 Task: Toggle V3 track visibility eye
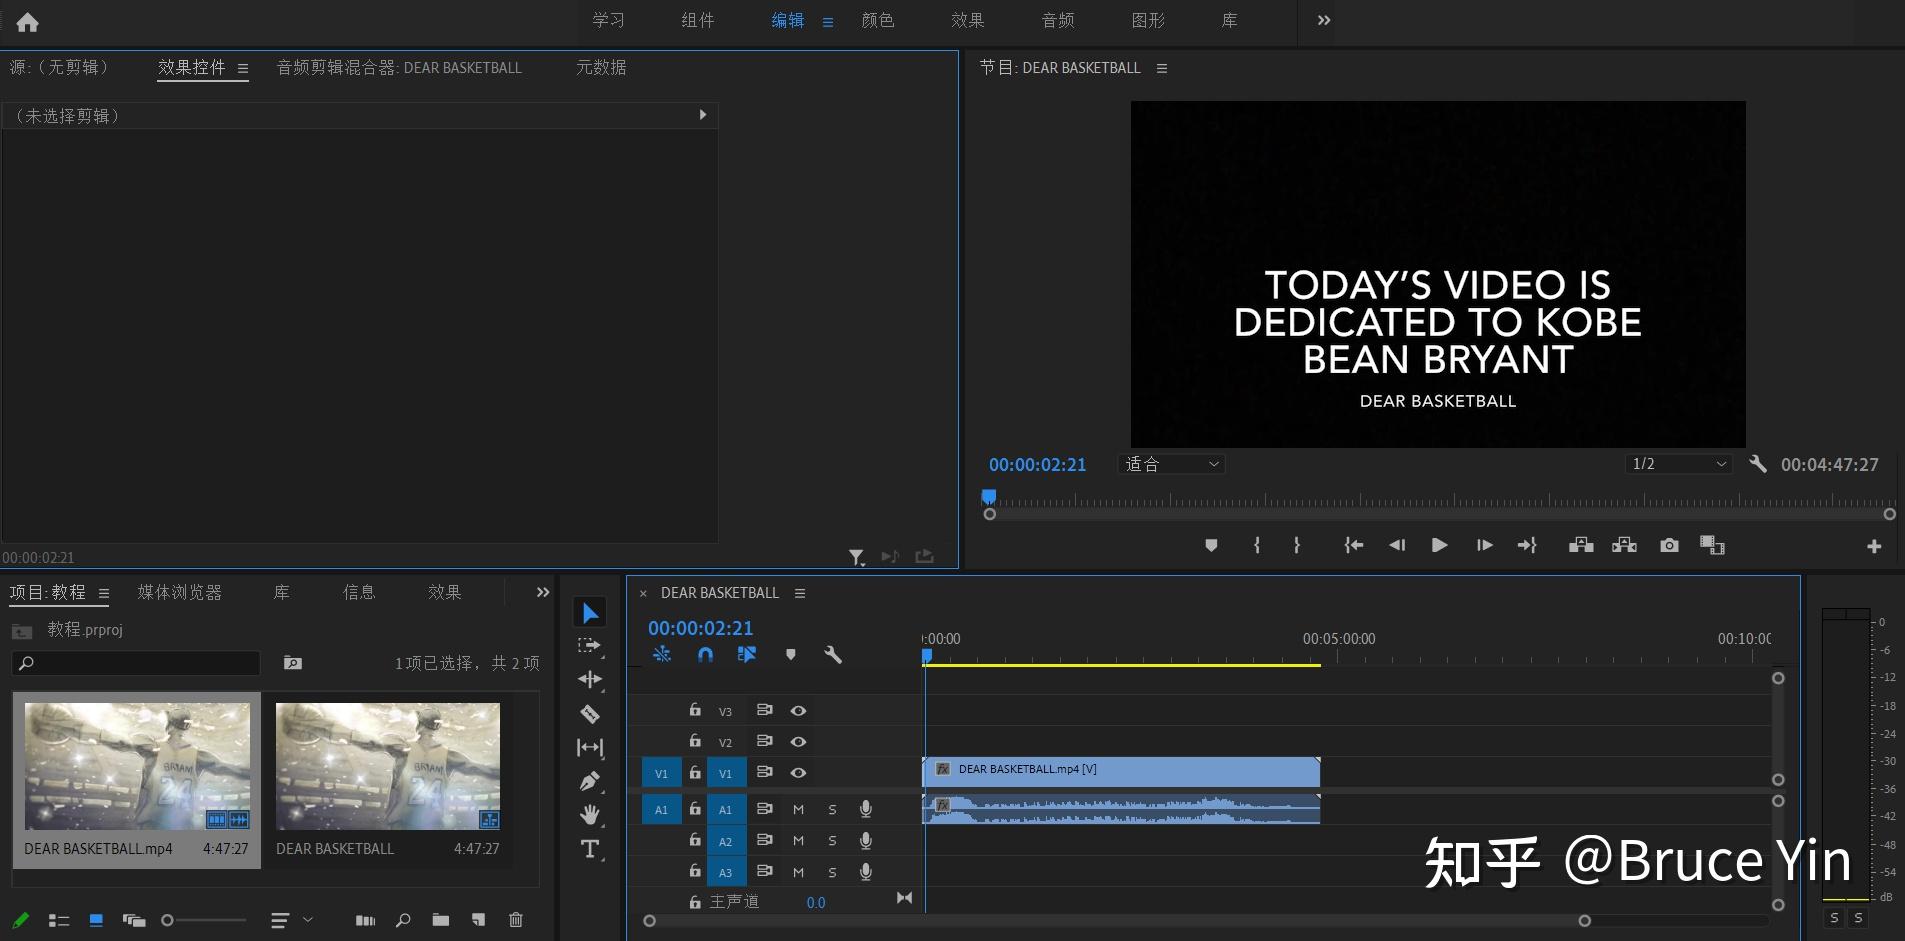[798, 711]
